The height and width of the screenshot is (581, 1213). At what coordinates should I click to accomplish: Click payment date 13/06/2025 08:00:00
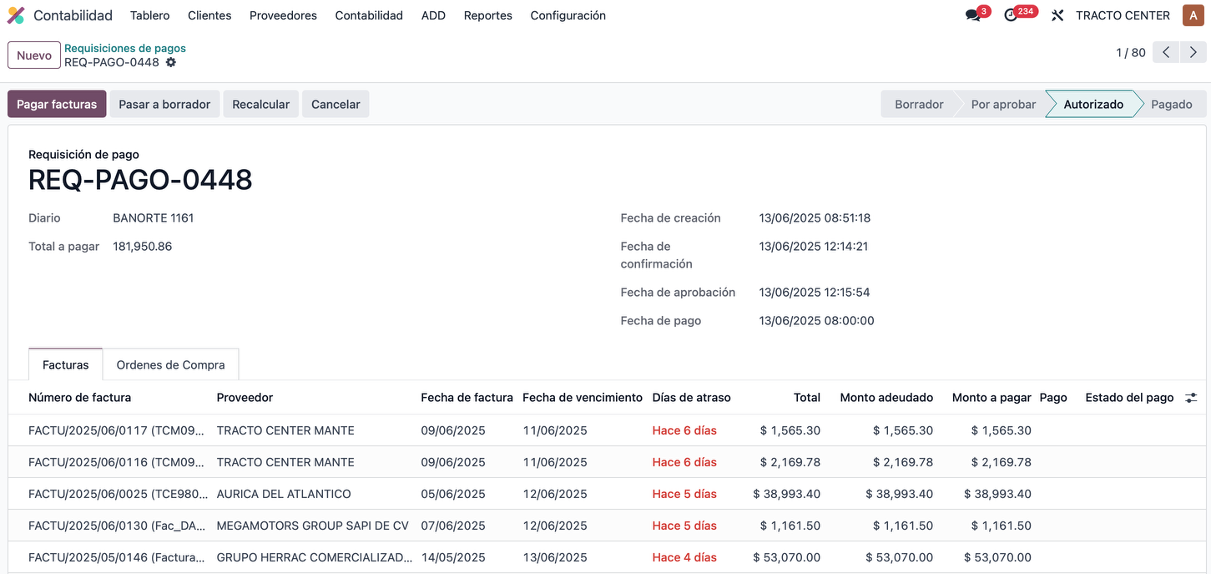(817, 321)
